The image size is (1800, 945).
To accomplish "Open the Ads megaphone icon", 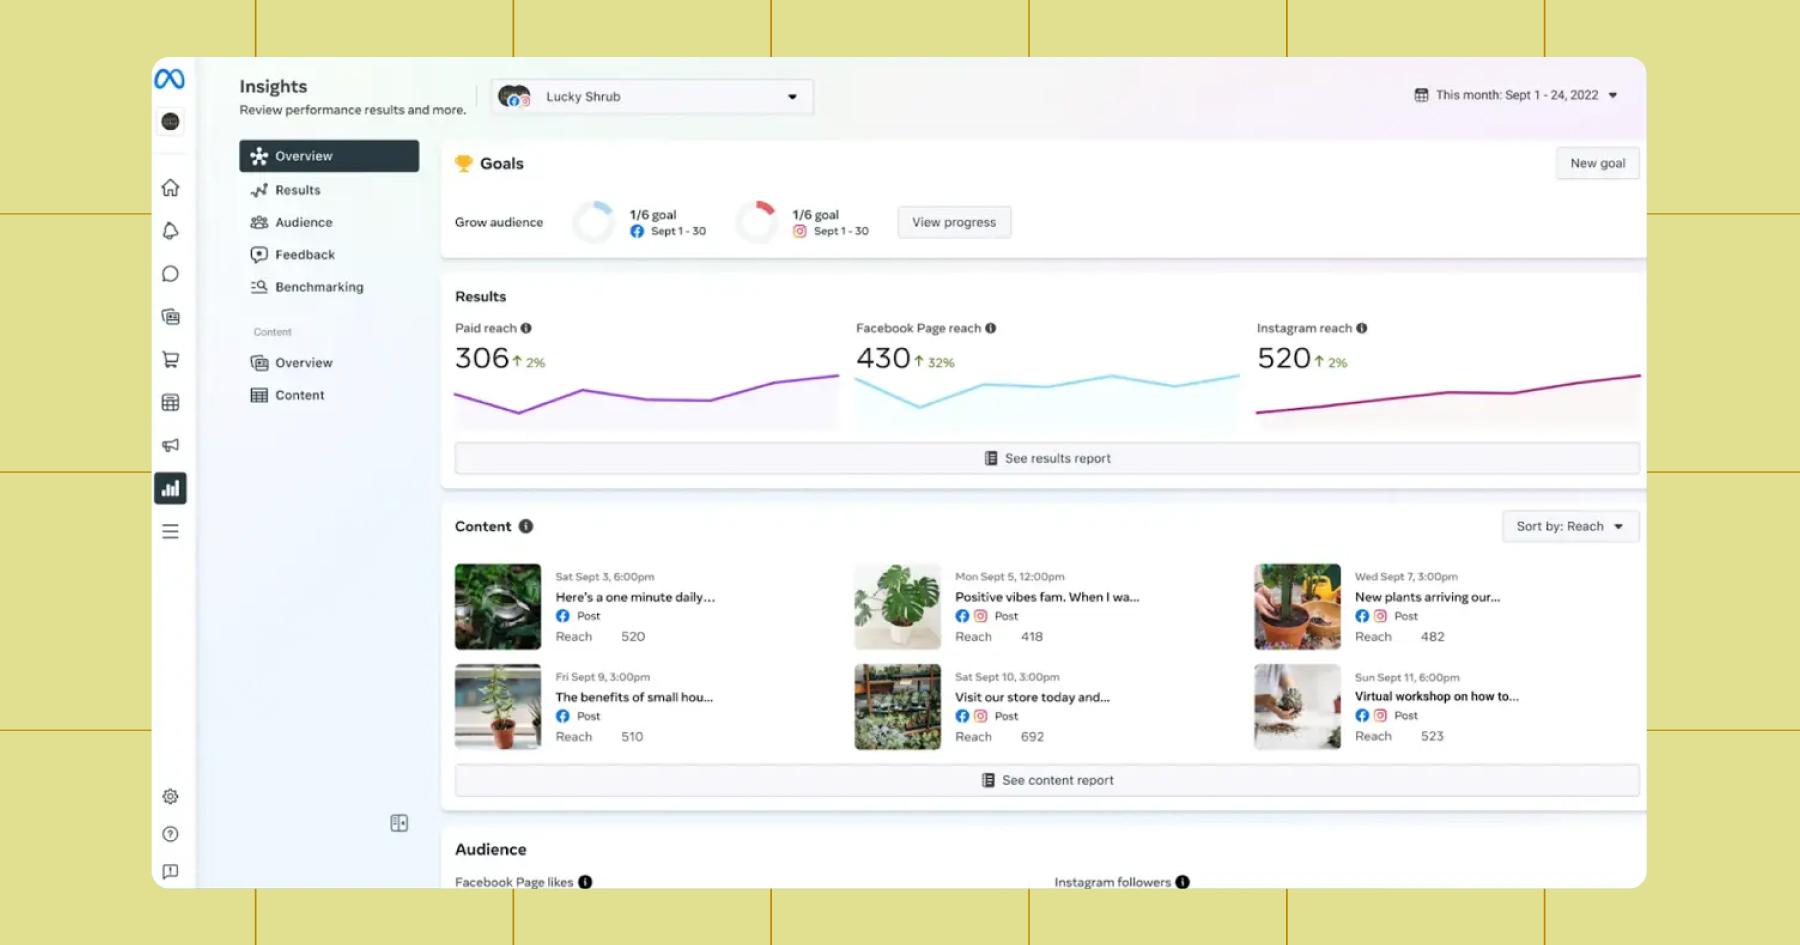I will pos(171,445).
